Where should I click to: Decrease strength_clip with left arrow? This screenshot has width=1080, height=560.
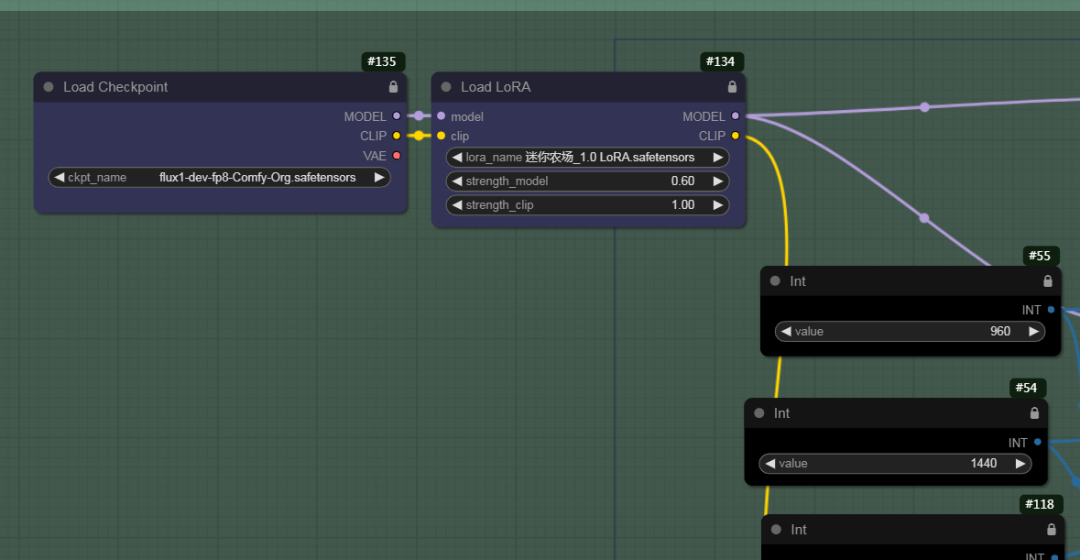[x=457, y=205]
